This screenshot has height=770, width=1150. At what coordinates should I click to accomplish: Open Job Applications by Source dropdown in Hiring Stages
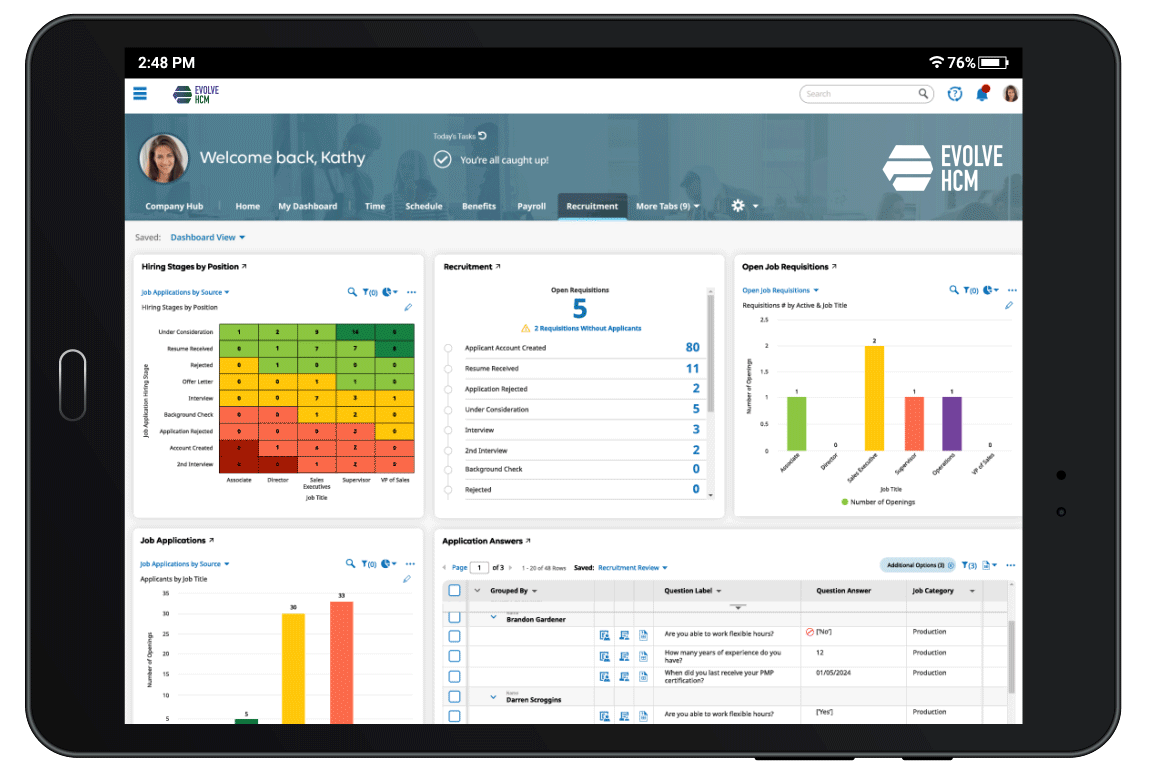tap(185, 292)
